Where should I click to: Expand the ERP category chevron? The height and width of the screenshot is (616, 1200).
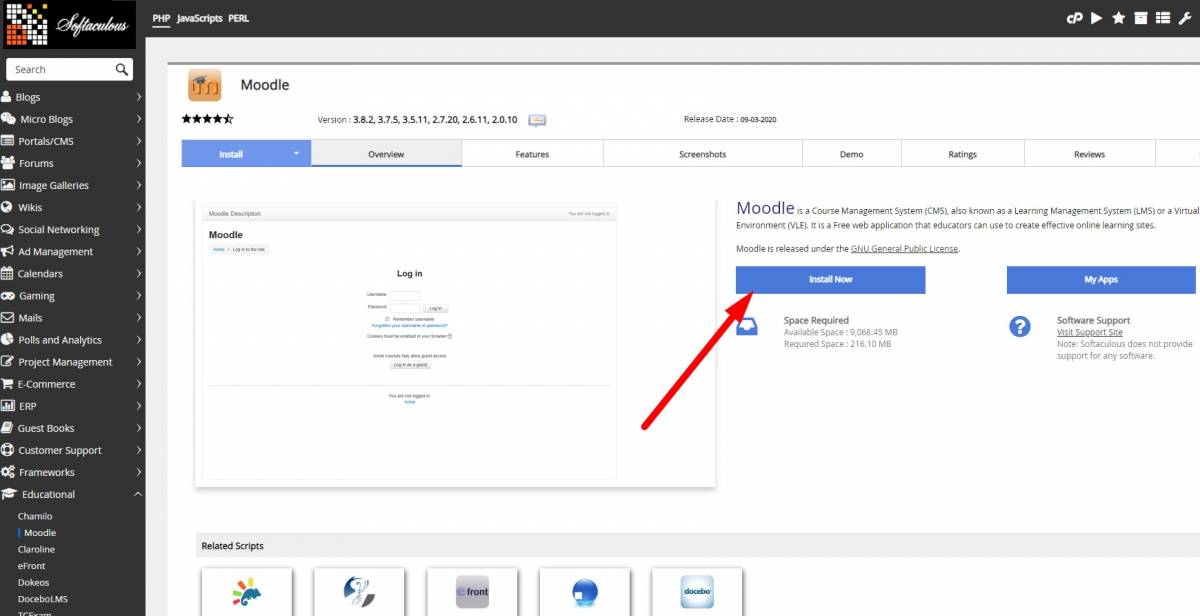pyautogui.click(x=138, y=406)
